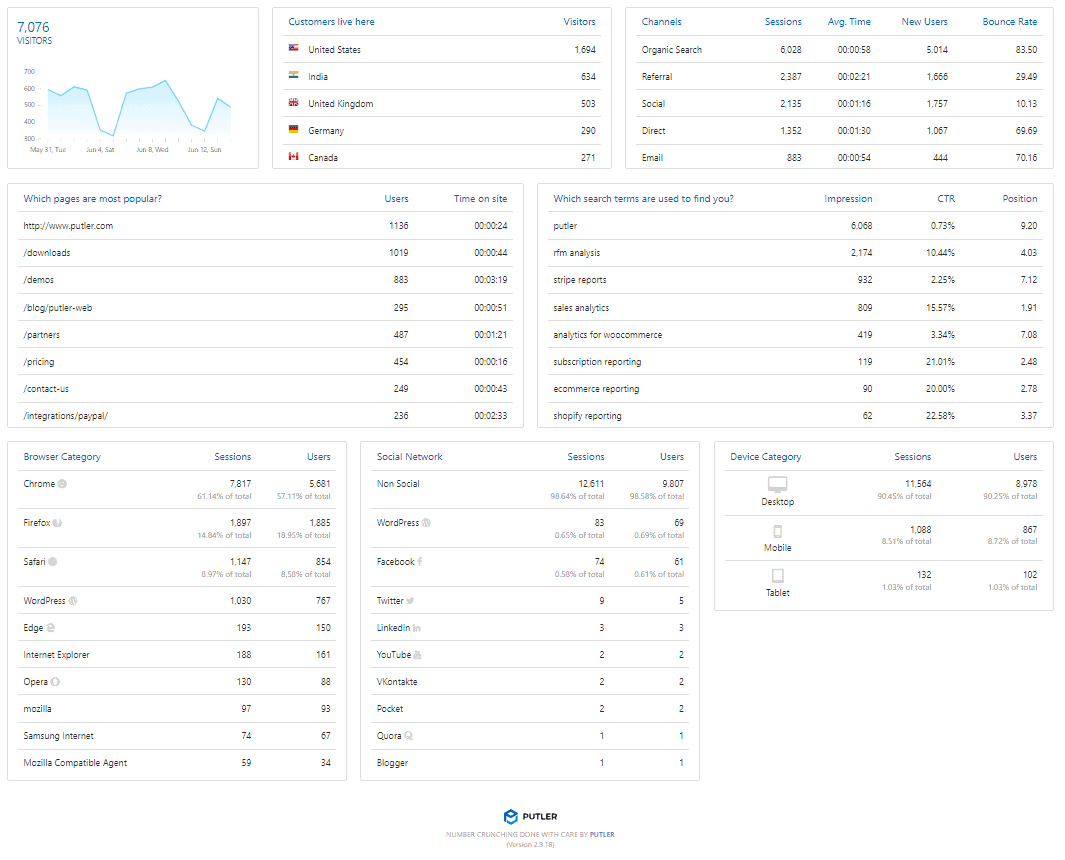
Task: Click the Position column header
Action: tap(1019, 199)
